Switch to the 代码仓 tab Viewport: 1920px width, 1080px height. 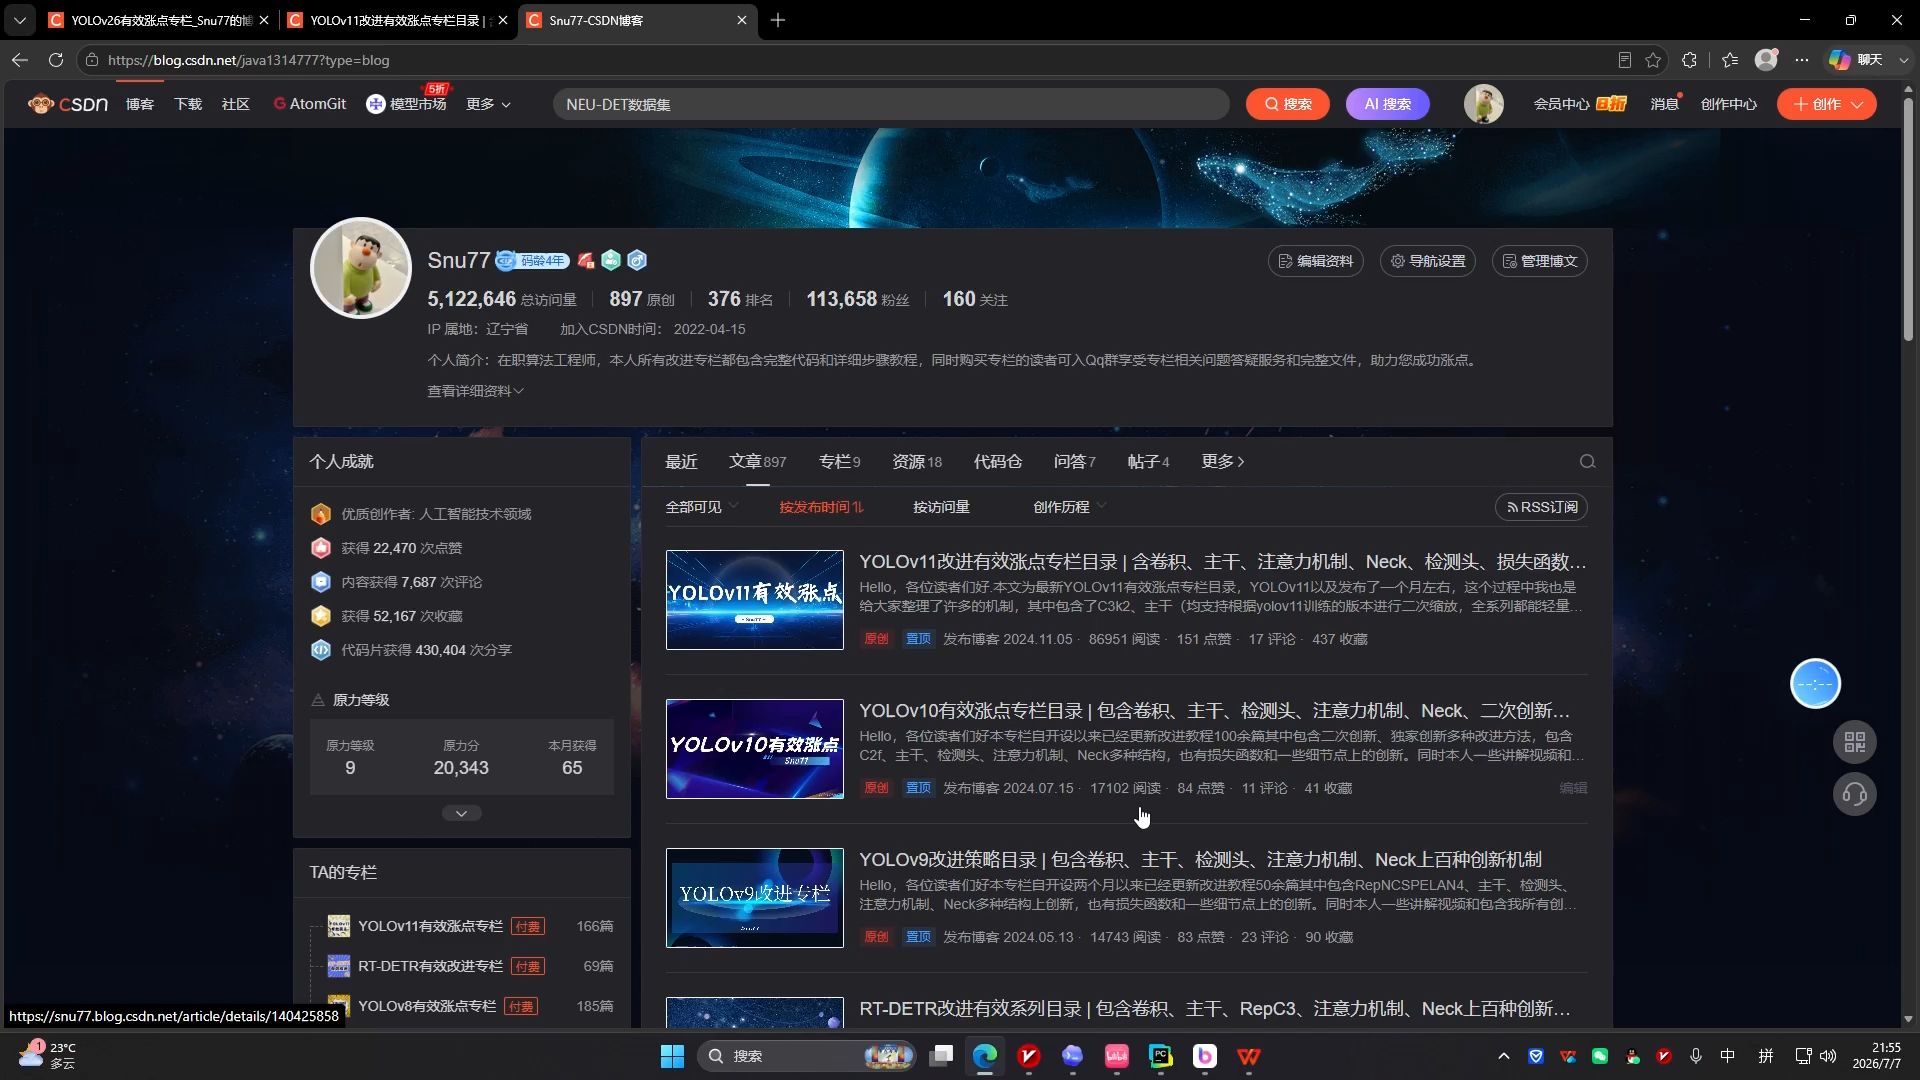(998, 461)
